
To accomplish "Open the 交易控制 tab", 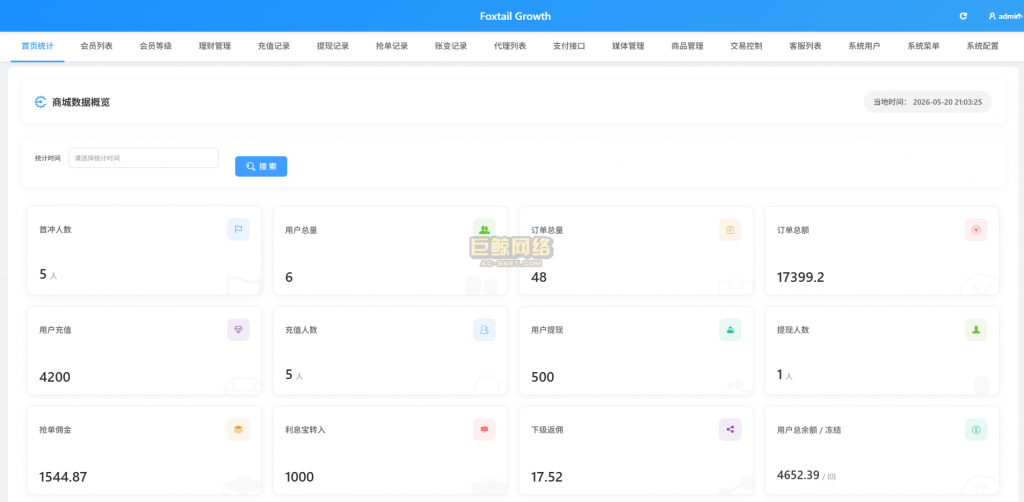I will pos(746,46).
